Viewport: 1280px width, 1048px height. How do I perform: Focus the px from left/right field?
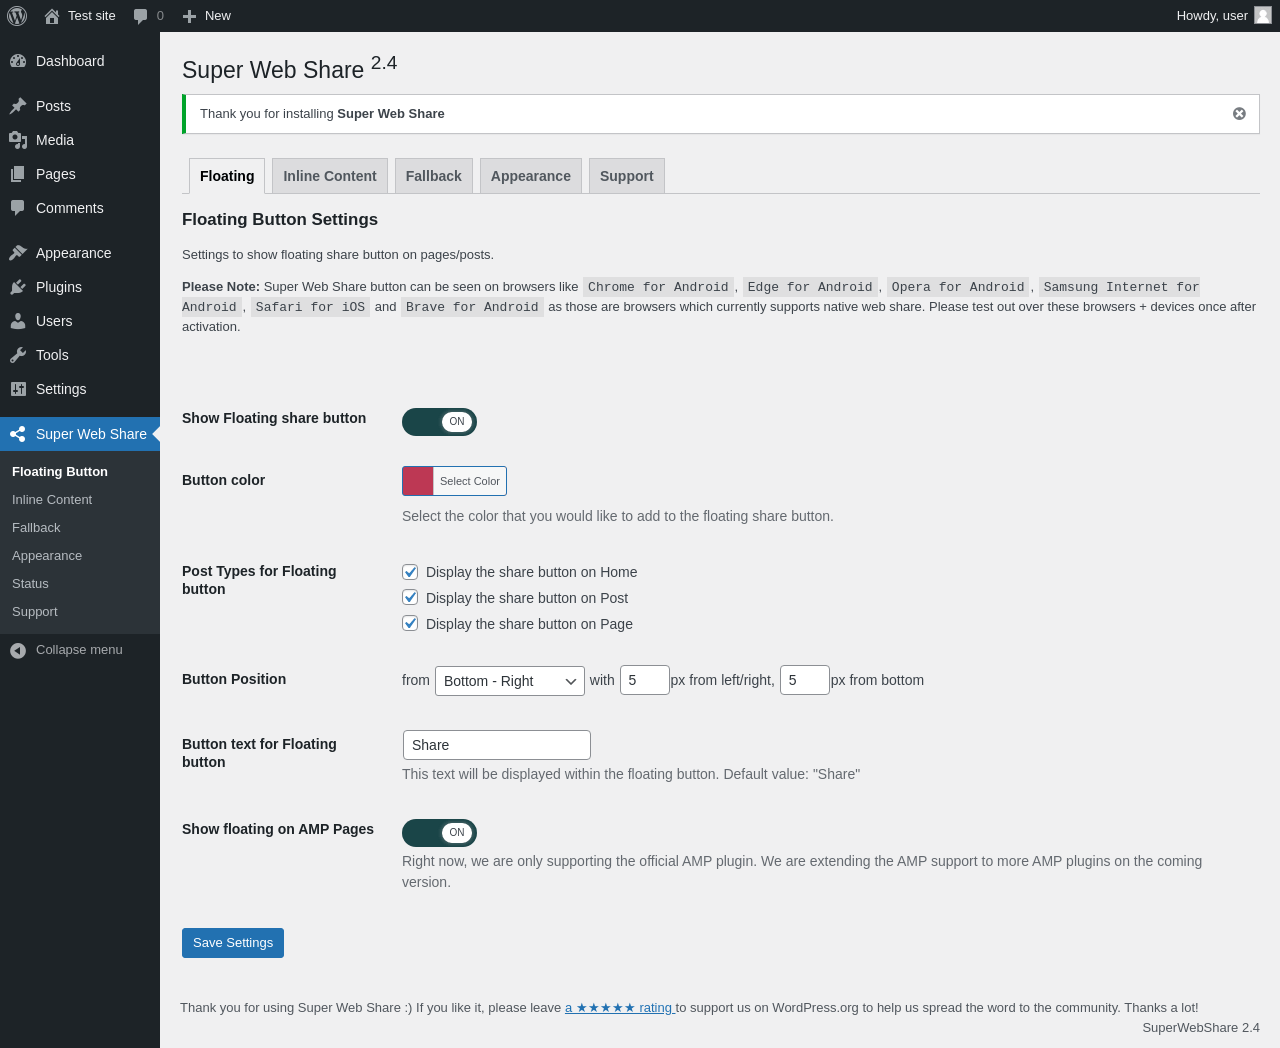click(x=645, y=680)
